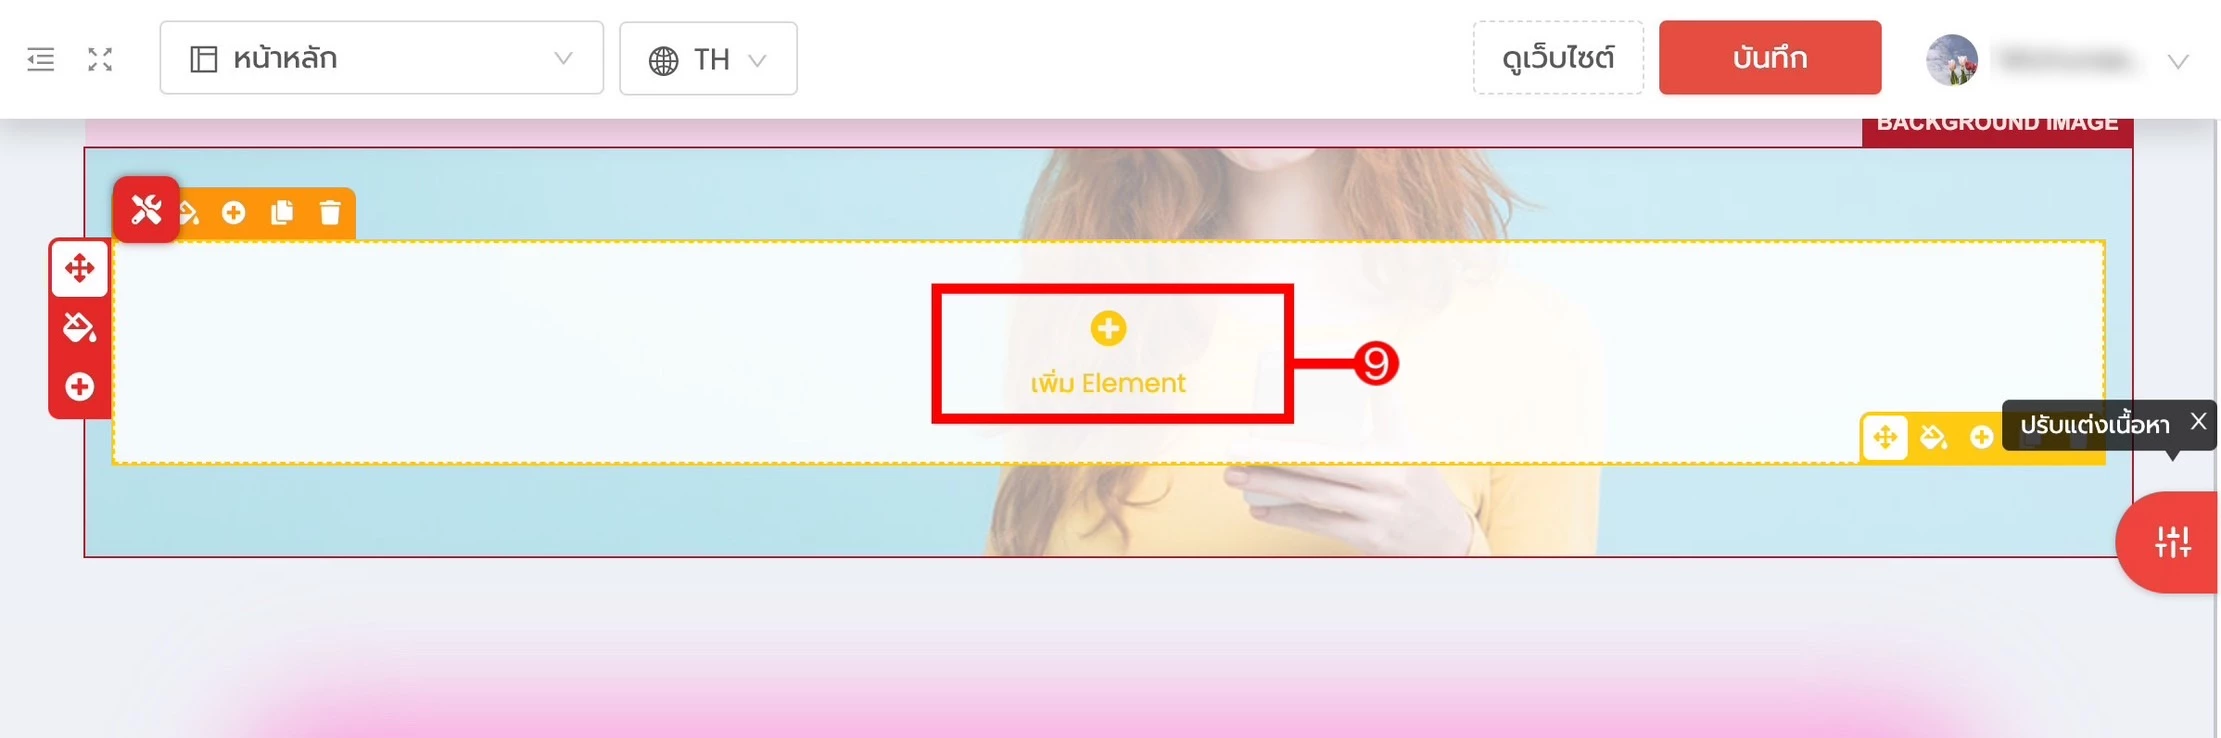Click the red บันทึก save button
The image size is (2221, 738).
point(1770,58)
